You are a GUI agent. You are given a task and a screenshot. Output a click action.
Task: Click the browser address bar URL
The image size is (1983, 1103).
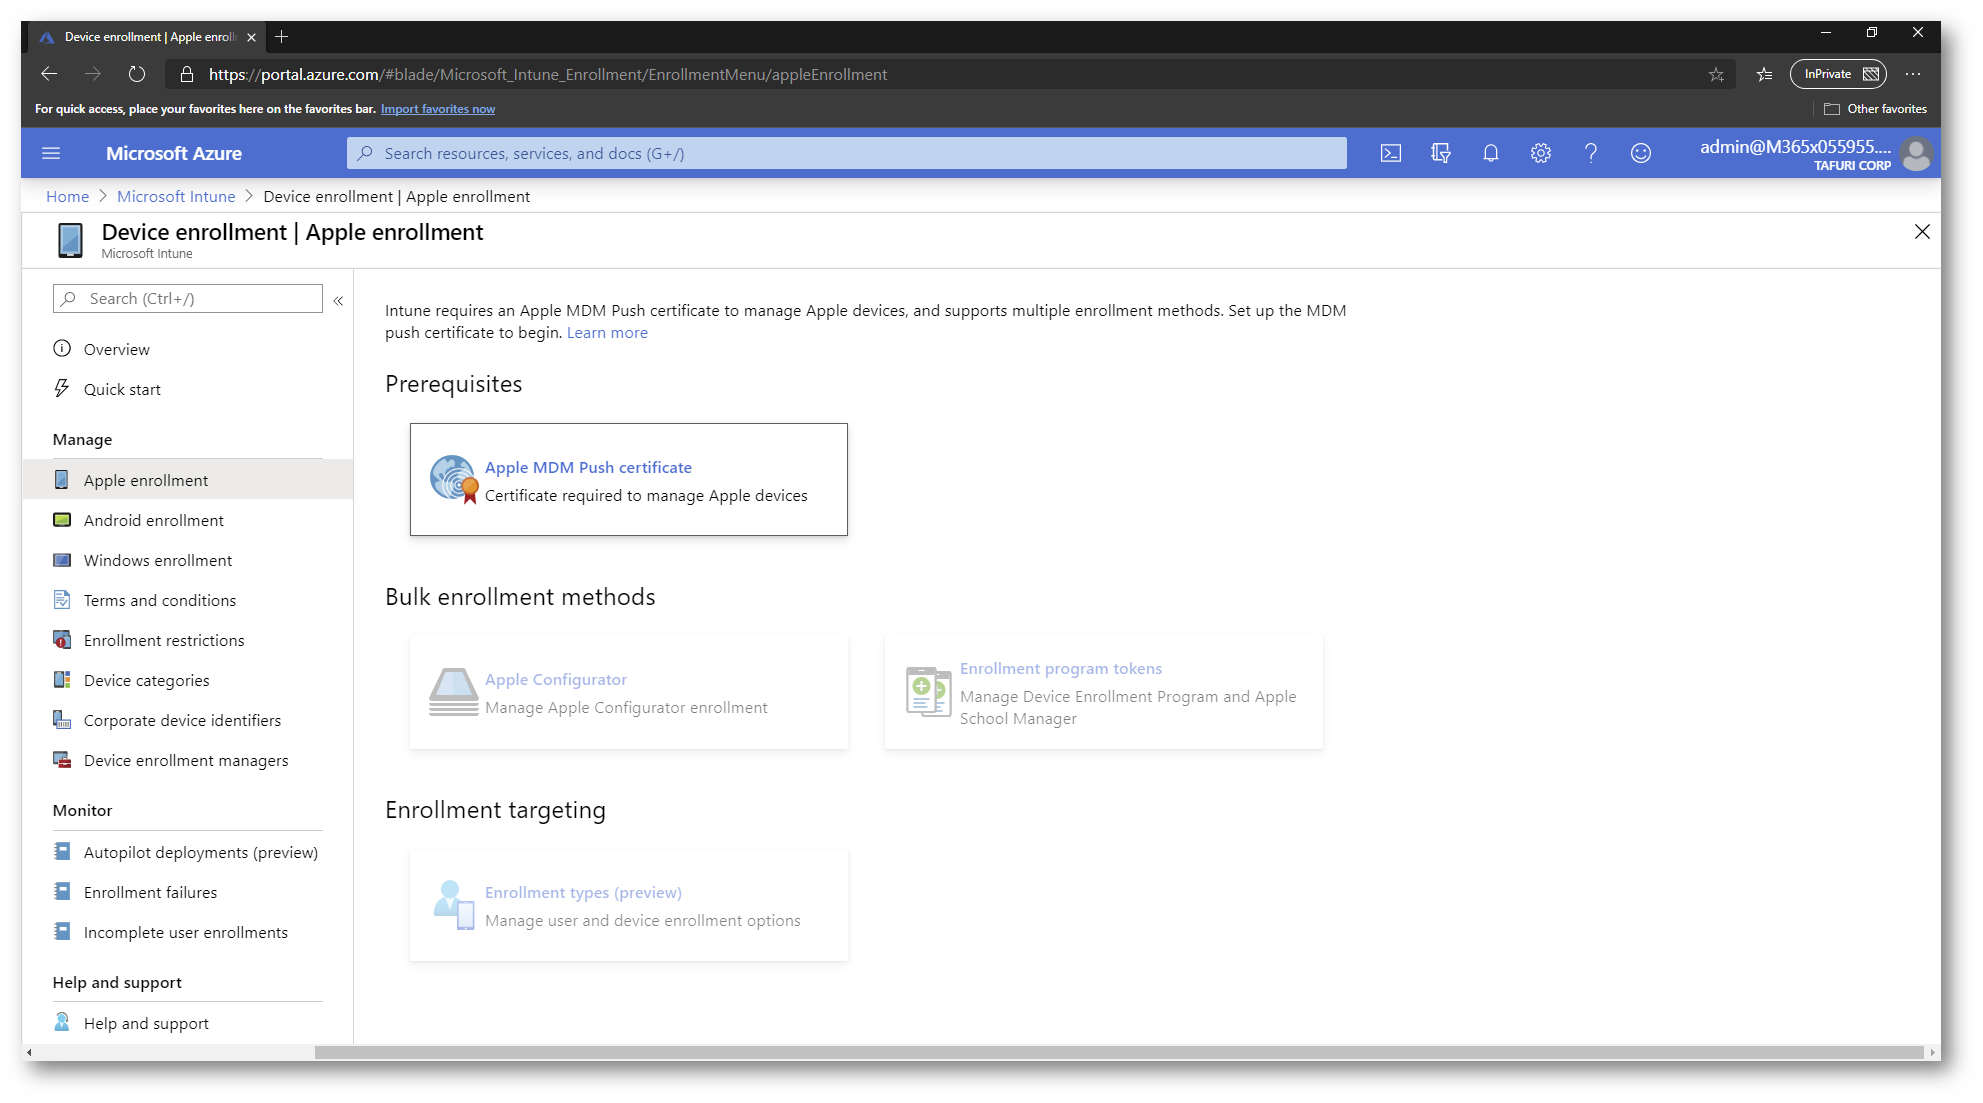point(548,74)
